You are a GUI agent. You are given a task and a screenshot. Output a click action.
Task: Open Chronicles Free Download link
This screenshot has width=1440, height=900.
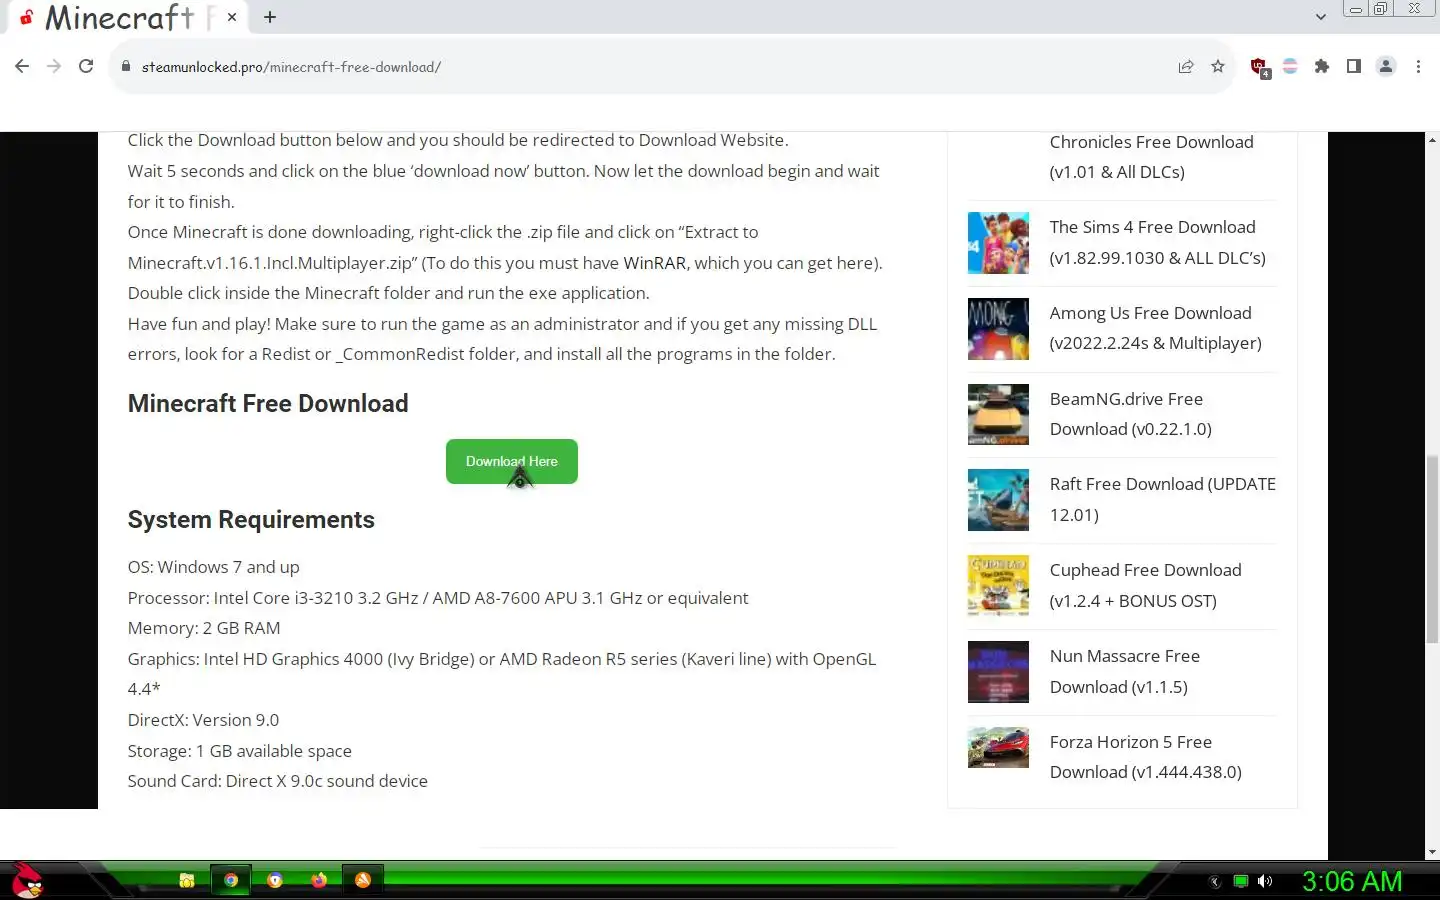(x=1152, y=157)
